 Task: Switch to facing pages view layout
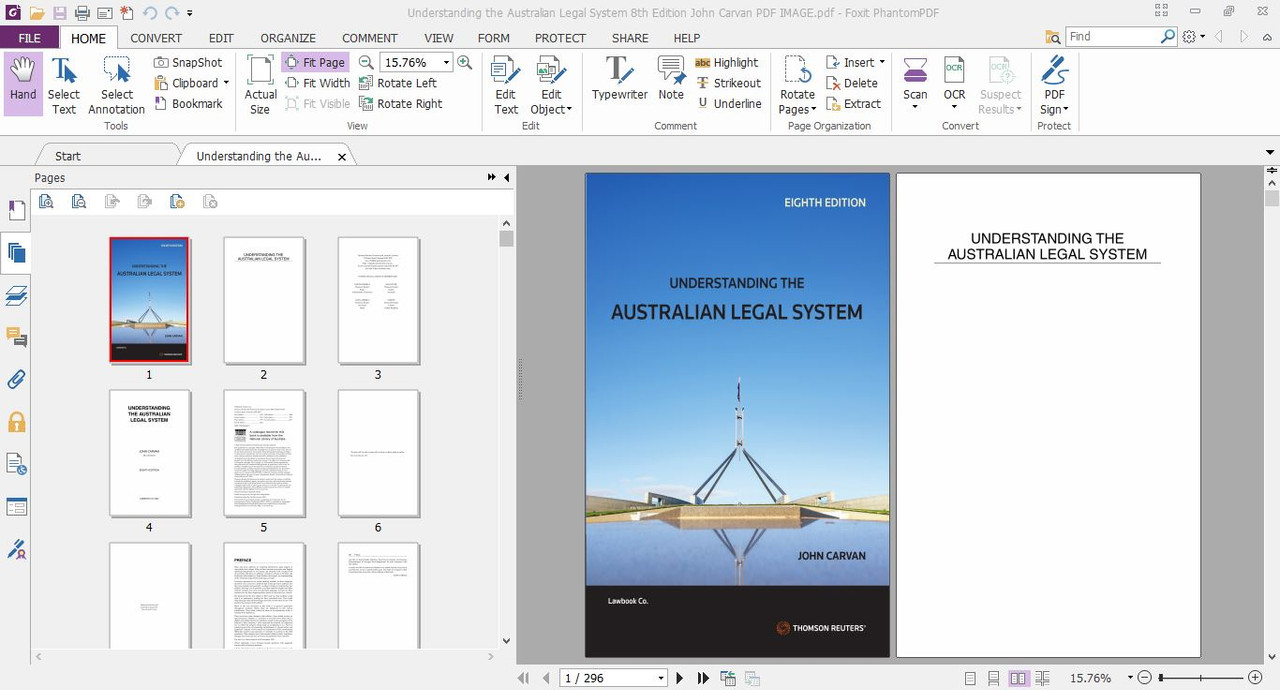[1018, 678]
